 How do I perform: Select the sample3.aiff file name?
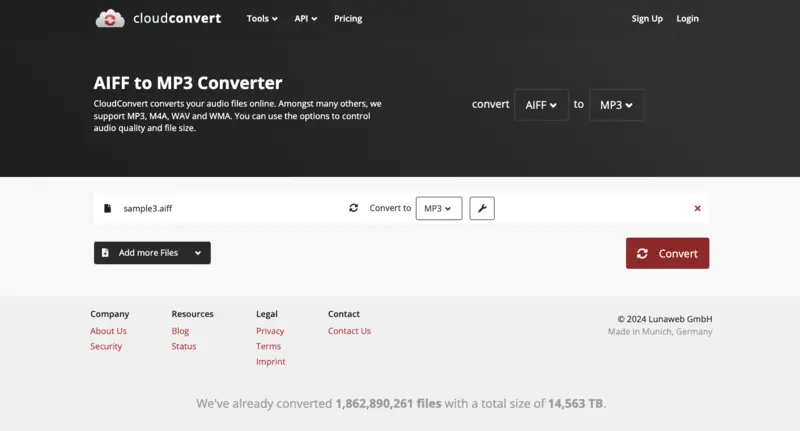[147, 208]
